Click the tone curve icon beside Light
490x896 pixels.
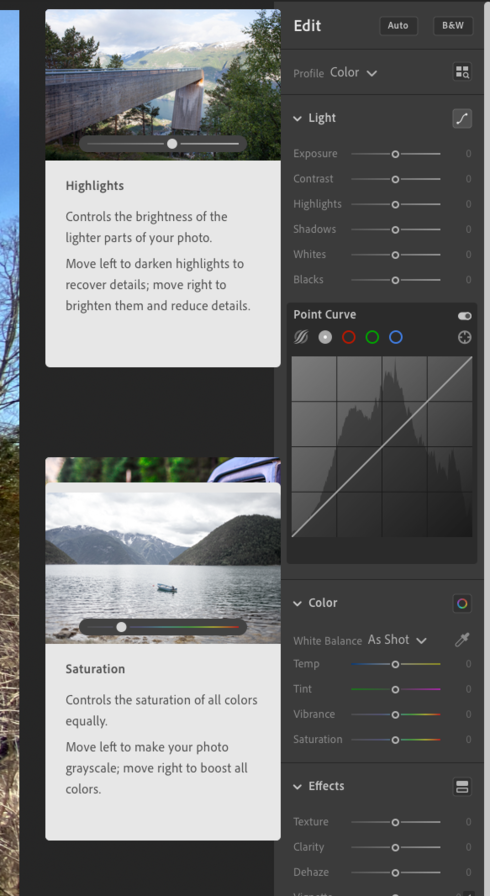pyautogui.click(x=462, y=118)
